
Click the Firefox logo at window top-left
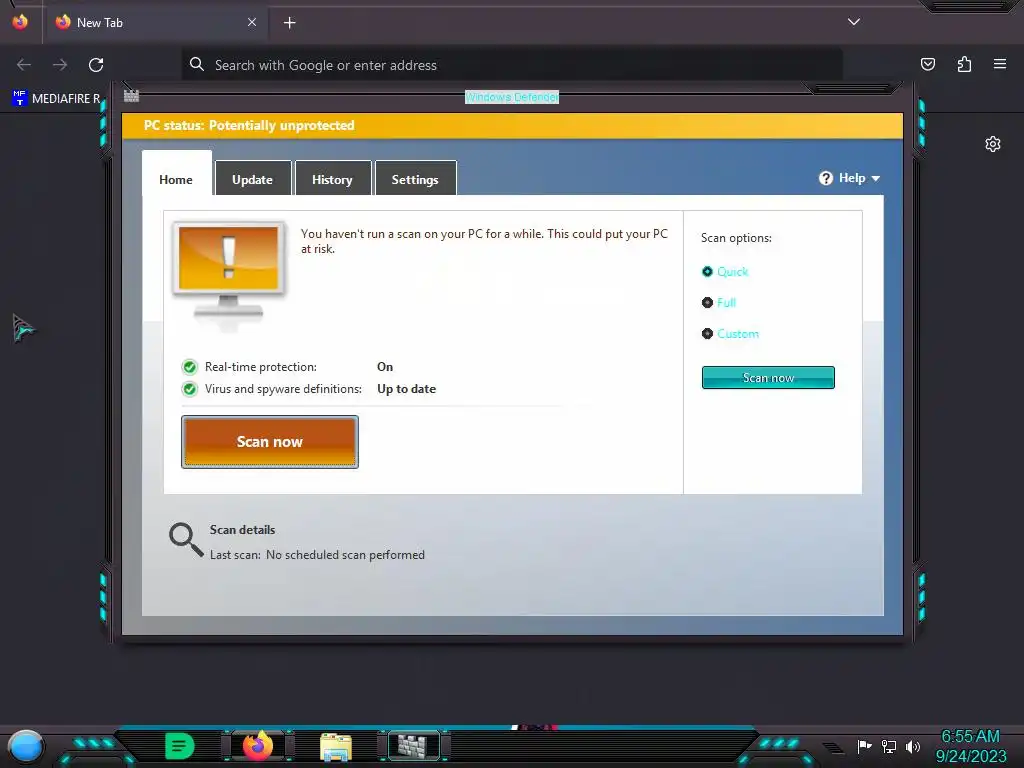click(x=20, y=22)
